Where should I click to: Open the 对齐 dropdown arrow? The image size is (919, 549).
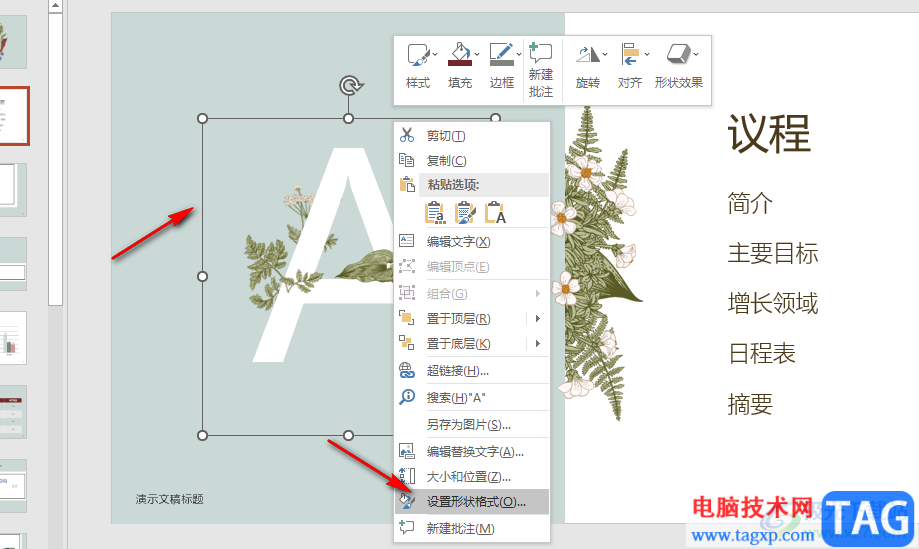click(646, 54)
